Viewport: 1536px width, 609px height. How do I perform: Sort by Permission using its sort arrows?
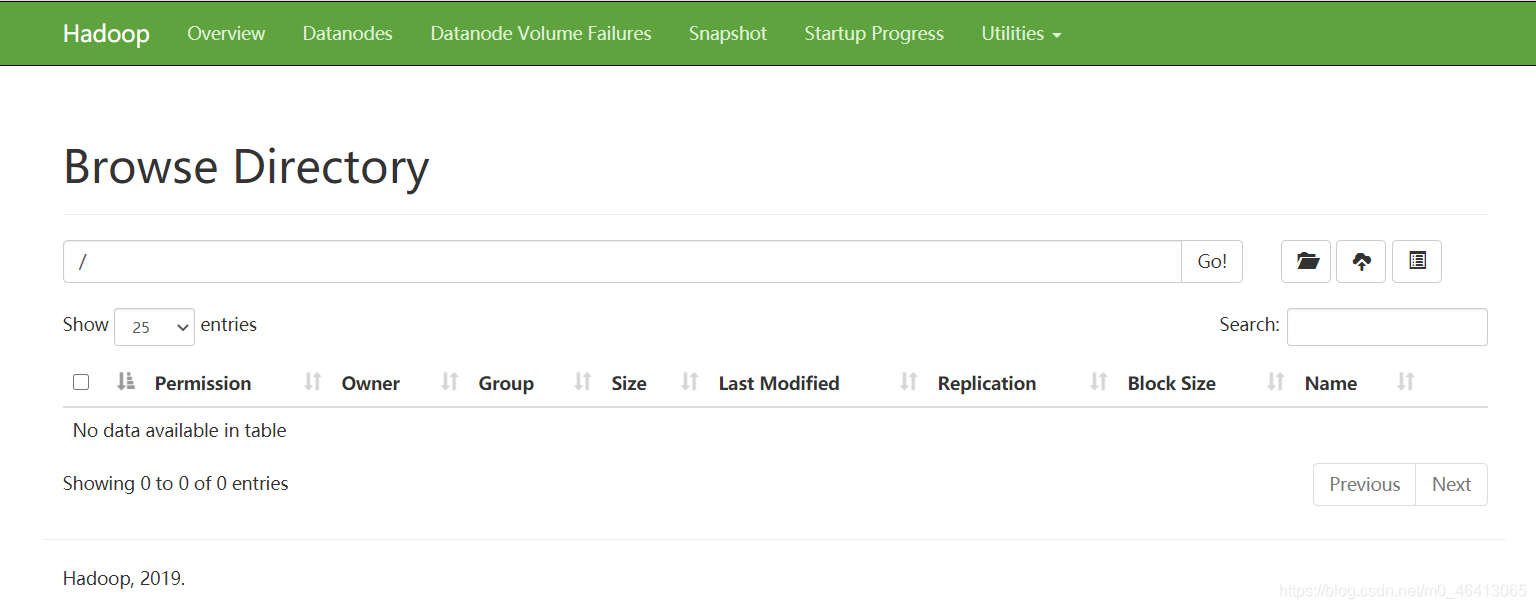click(x=313, y=381)
